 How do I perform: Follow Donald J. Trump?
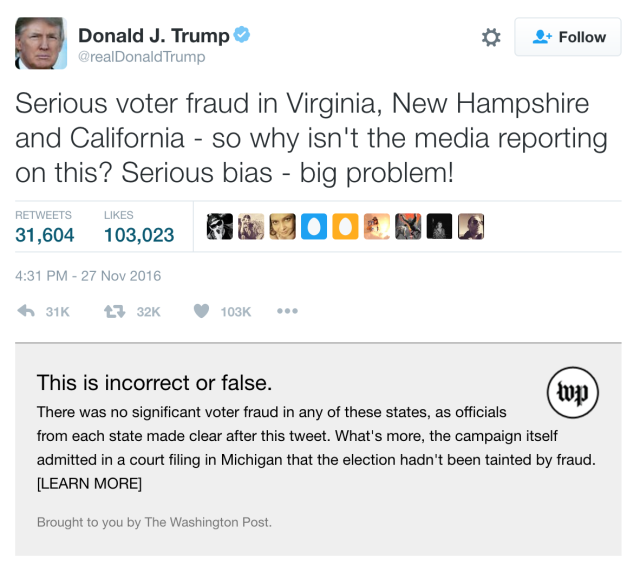(x=568, y=37)
